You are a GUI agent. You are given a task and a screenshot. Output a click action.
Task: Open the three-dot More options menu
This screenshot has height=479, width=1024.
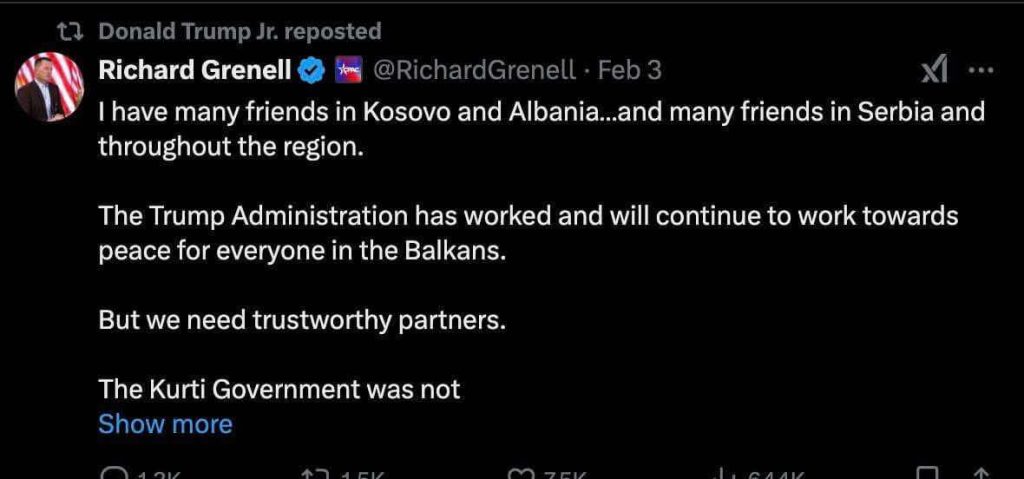click(x=982, y=70)
